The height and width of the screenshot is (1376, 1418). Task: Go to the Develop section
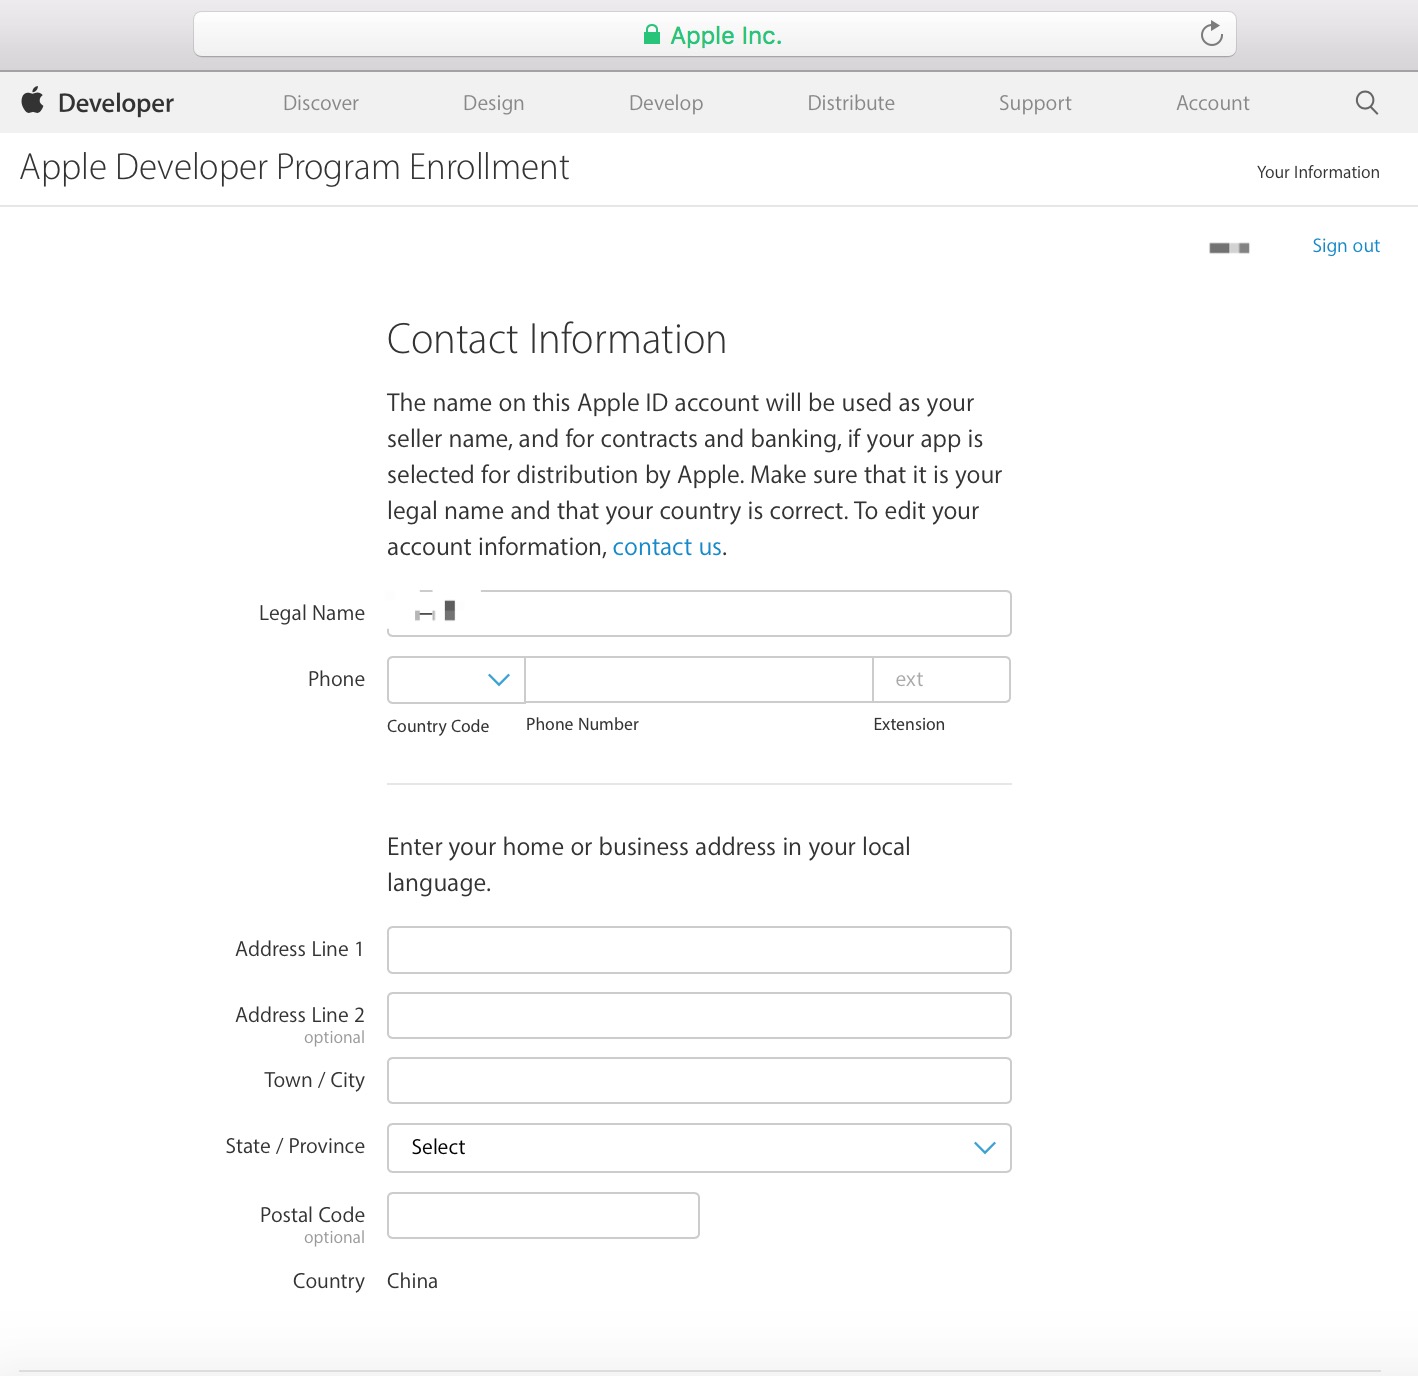(666, 103)
